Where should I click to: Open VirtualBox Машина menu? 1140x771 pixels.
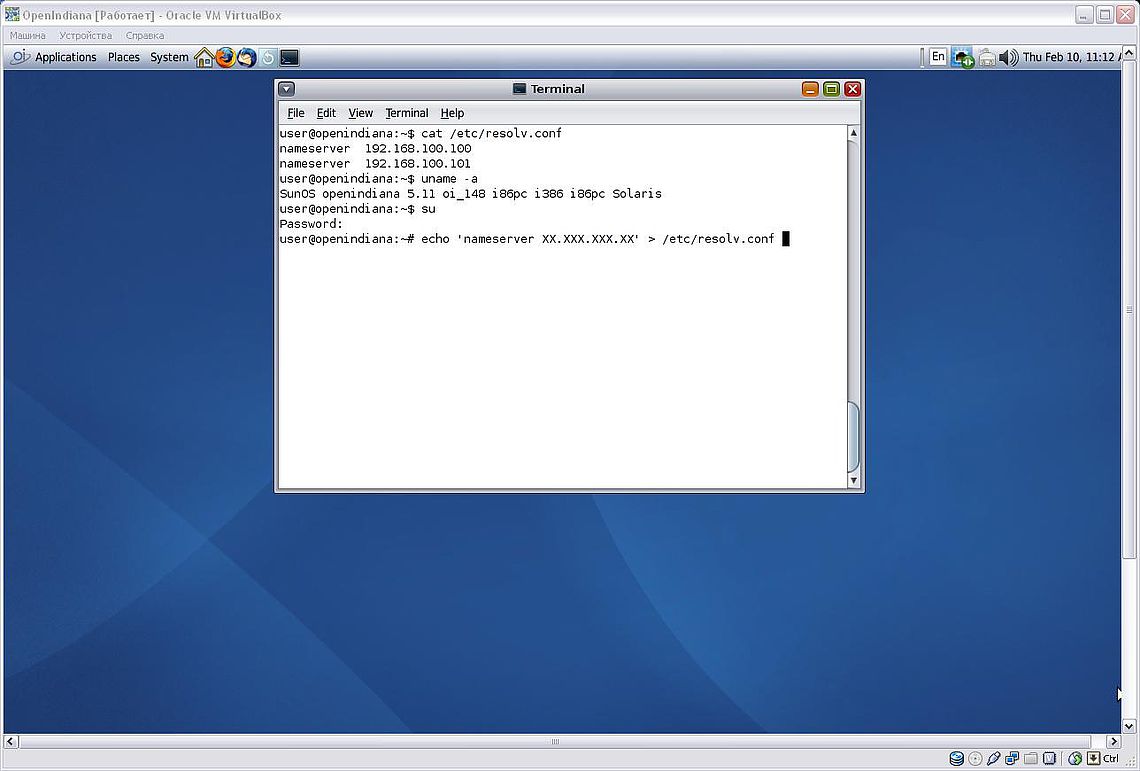tap(28, 35)
